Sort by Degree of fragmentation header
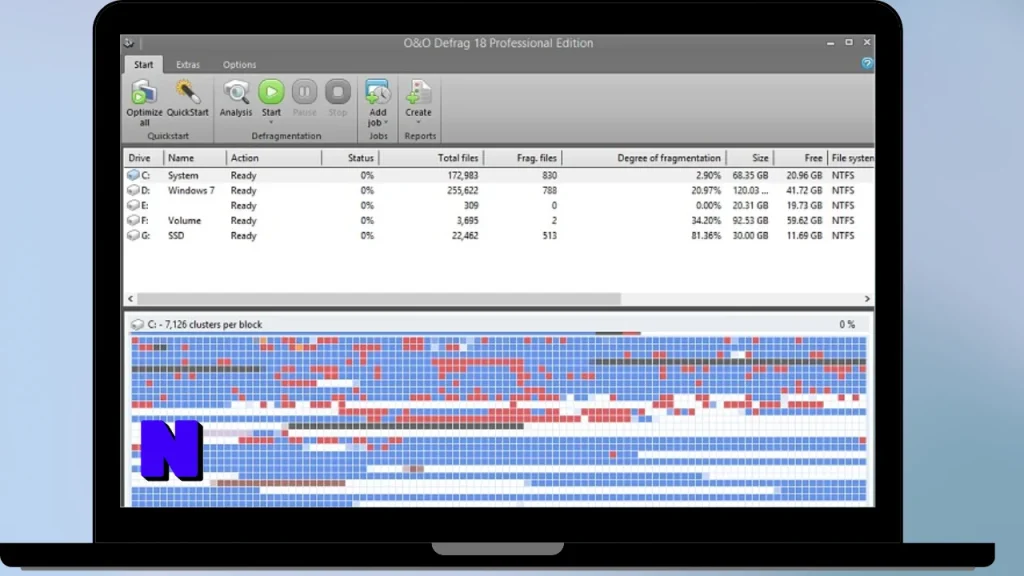Viewport: 1024px width, 576px height. (x=645, y=158)
